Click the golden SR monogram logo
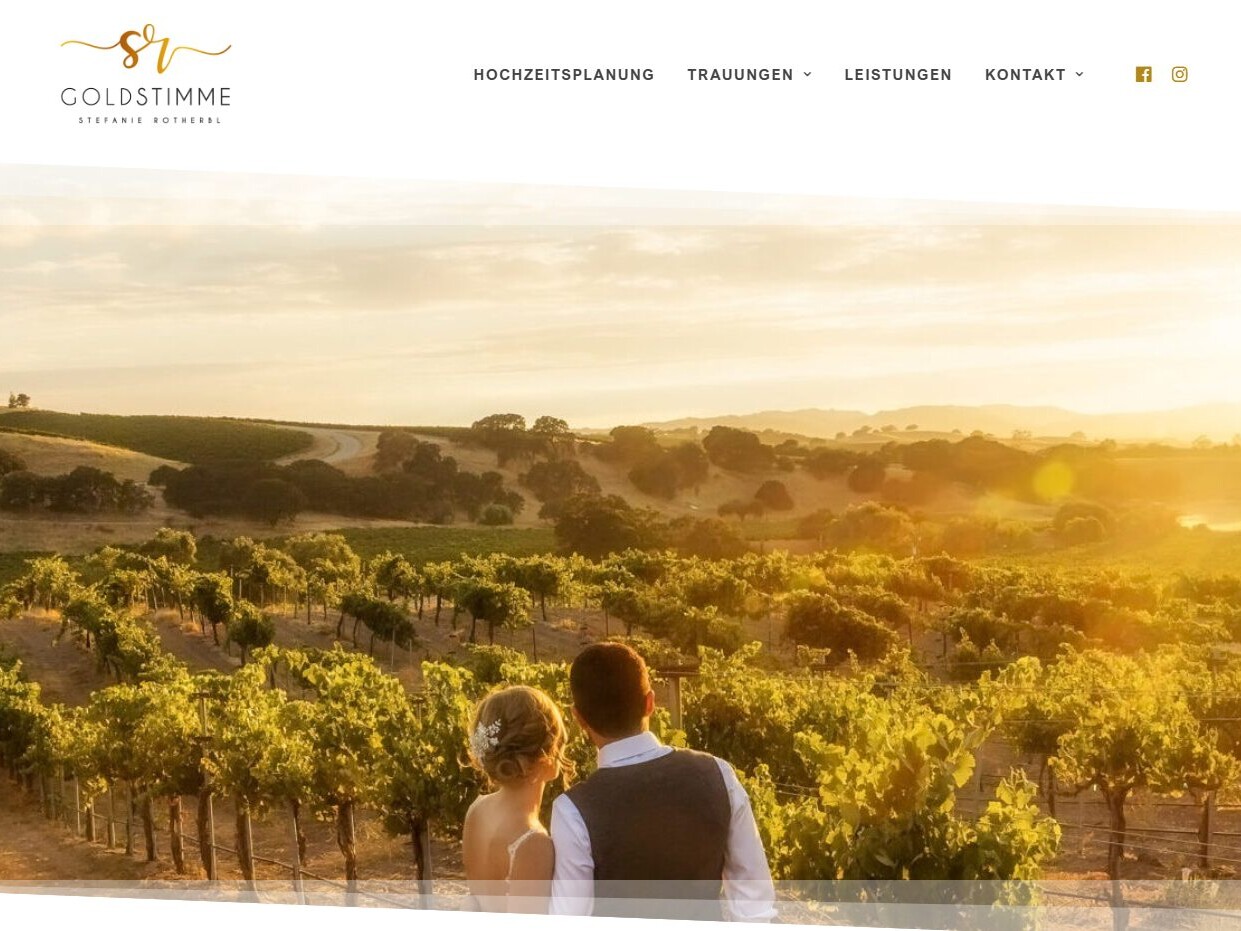Viewport: 1241px width, 931px height. [x=146, y=49]
